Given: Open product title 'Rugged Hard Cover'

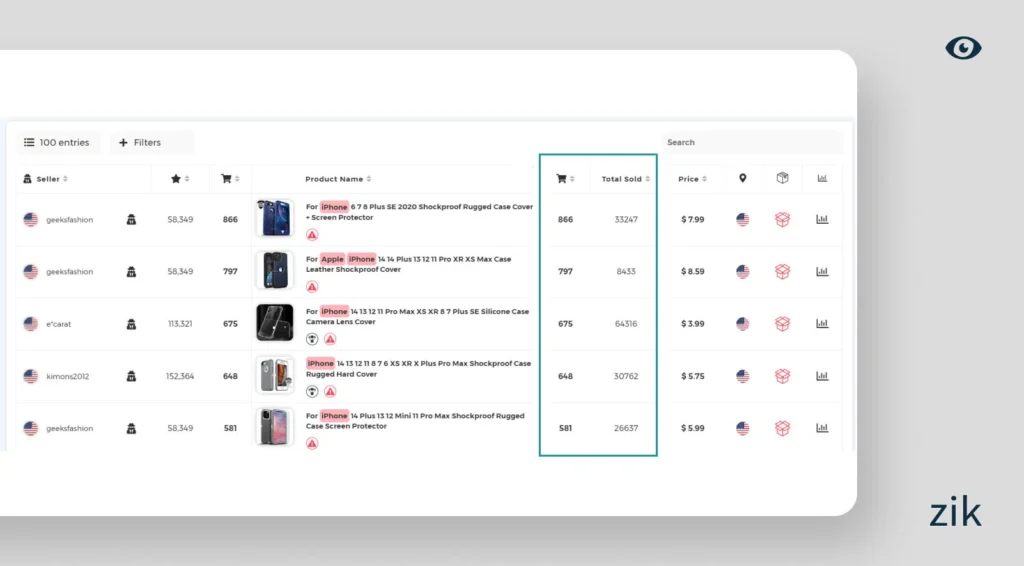Looking at the screenshot, I should [x=418, y=369].
